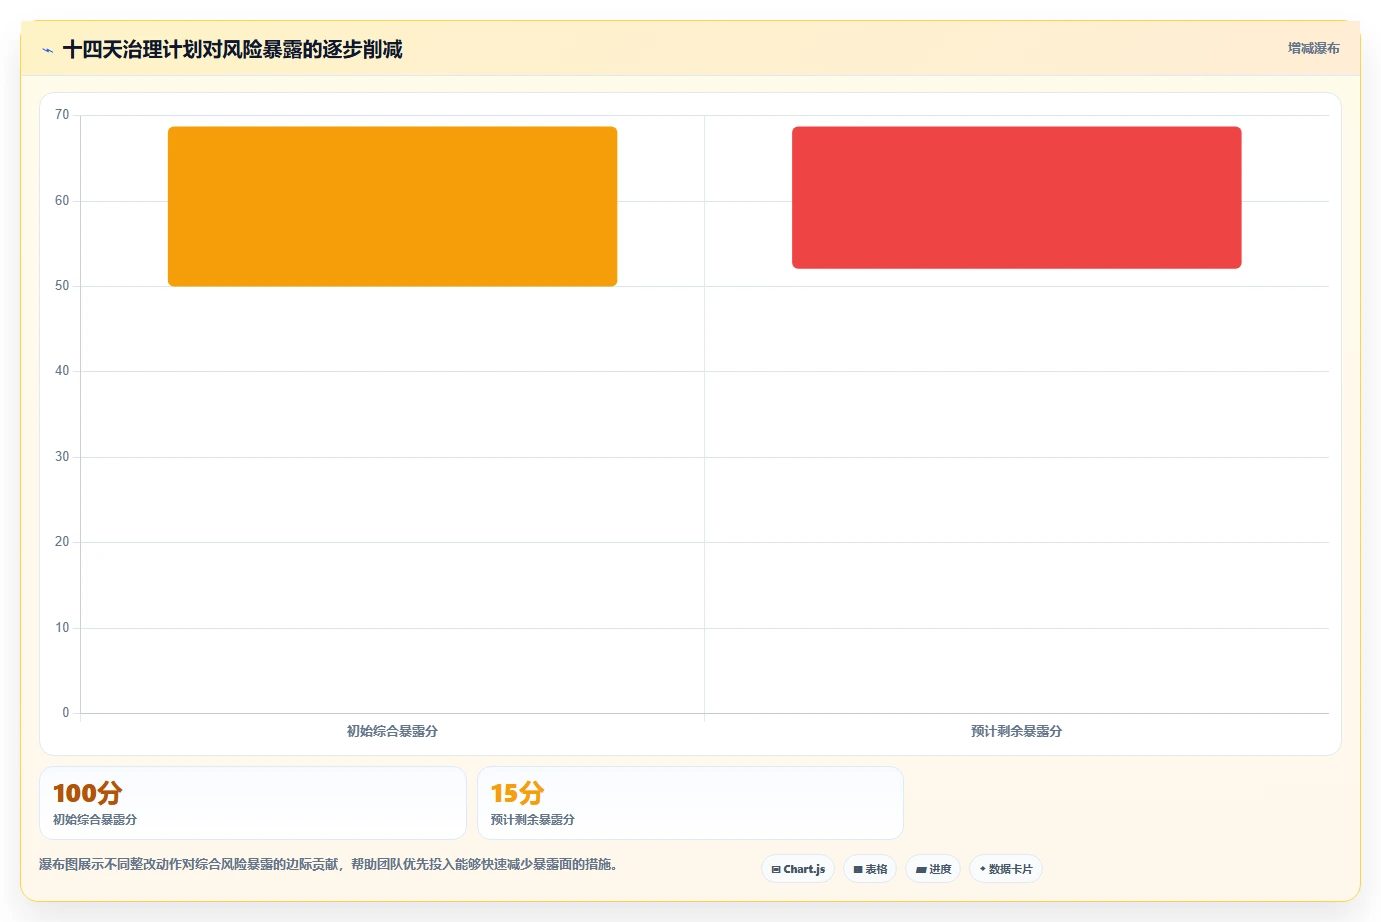The height and width of the screenshot is (922, 1381).
Task: Click the x-axis label 预计剩余暴露分
Action: (x=1016, y=731)
